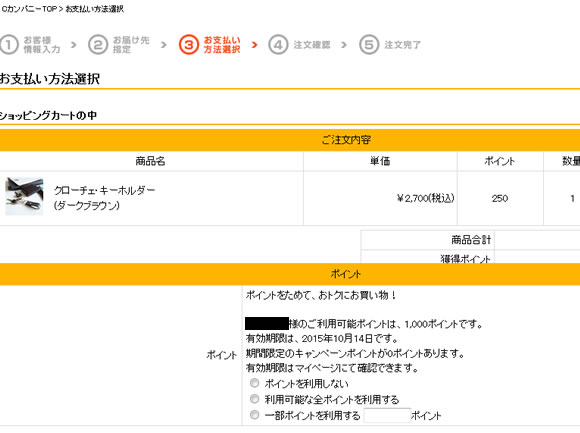Image resolution: width=580 pixels, height=433 pixels.
Task: Click the ご注文内容 orange header bar
Action: [290, 140]
